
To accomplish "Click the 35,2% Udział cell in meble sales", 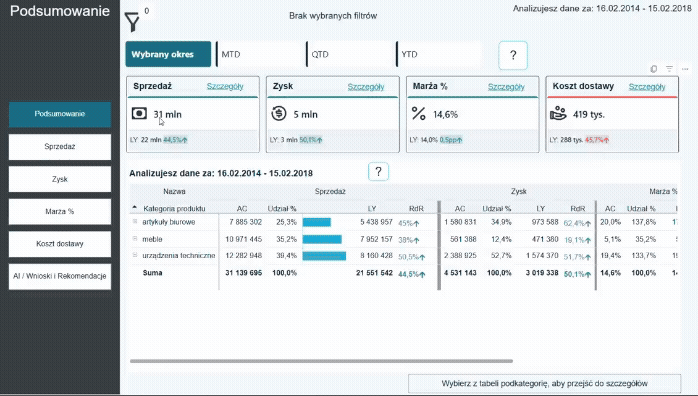I will [x=286, y=239].
